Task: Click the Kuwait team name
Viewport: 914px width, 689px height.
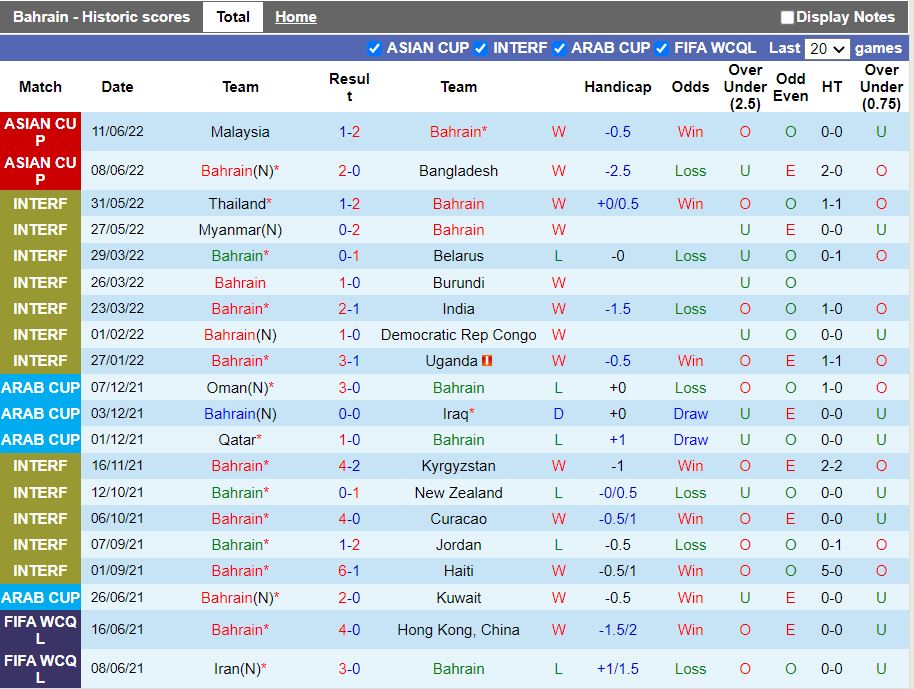Action: 458,598
